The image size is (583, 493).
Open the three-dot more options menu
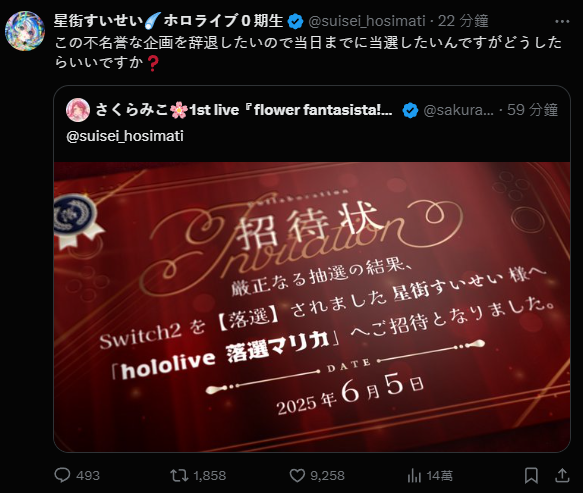coord(562,22)
